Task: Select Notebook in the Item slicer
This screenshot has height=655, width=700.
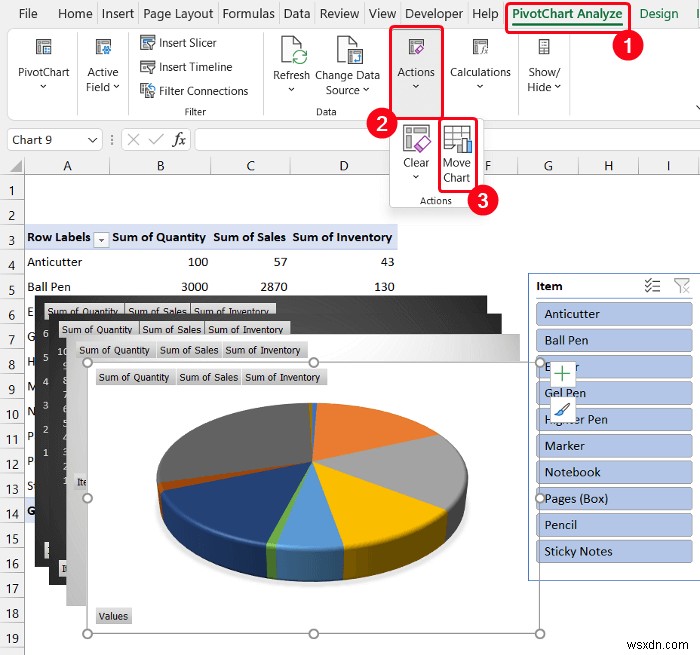Action: 614,472
